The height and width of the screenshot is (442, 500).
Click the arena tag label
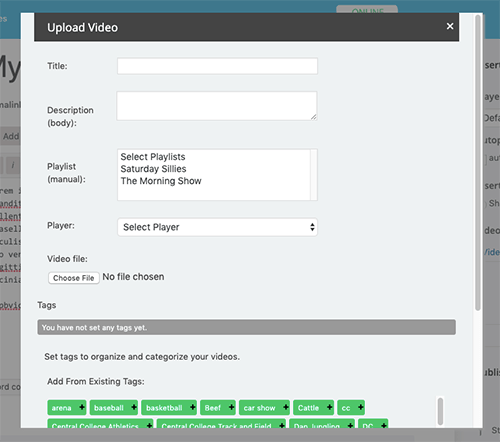click(x=61, y=408)
